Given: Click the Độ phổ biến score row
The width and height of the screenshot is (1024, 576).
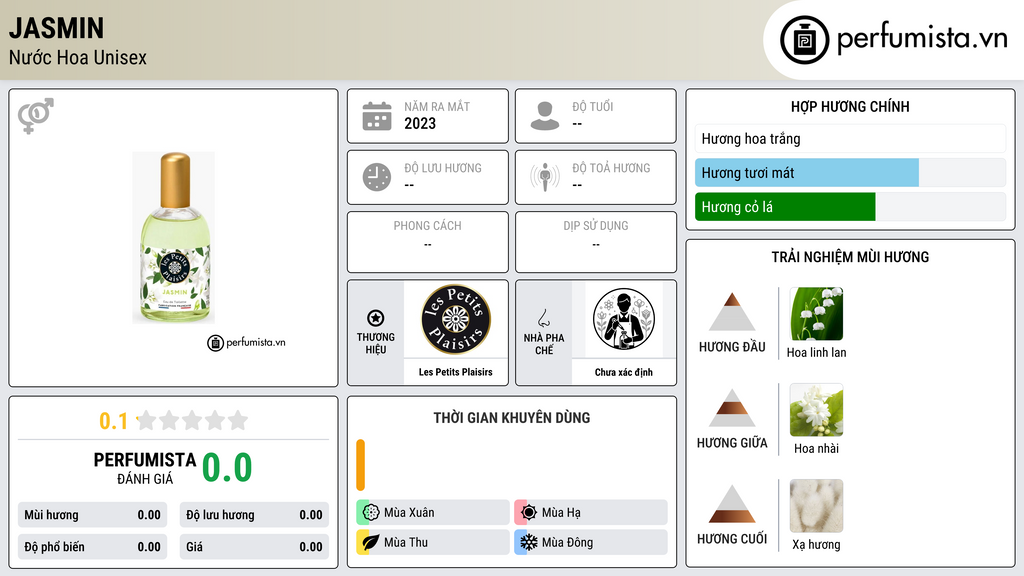Looking at the screenshot, I should point(93,547).
